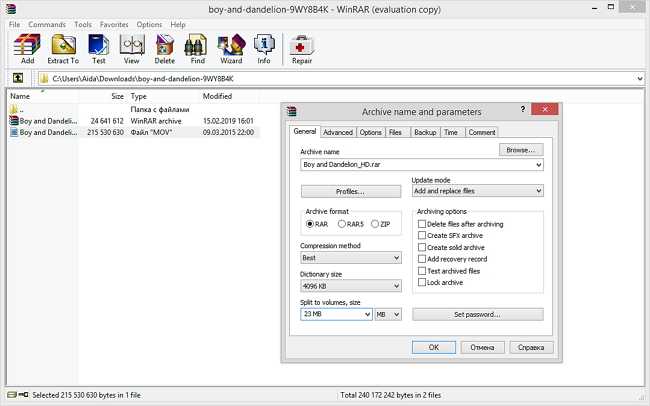650x406 pixels.
Task: Sort by the Name column header
Action: point(20,96)
